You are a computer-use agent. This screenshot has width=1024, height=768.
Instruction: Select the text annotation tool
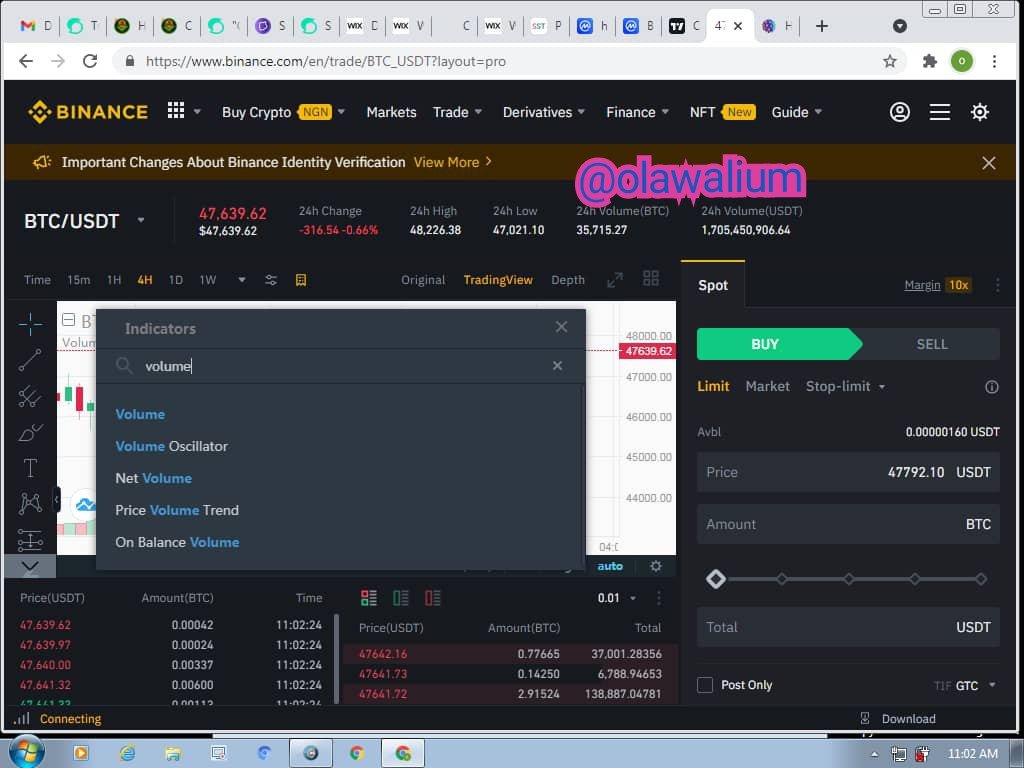30,468
